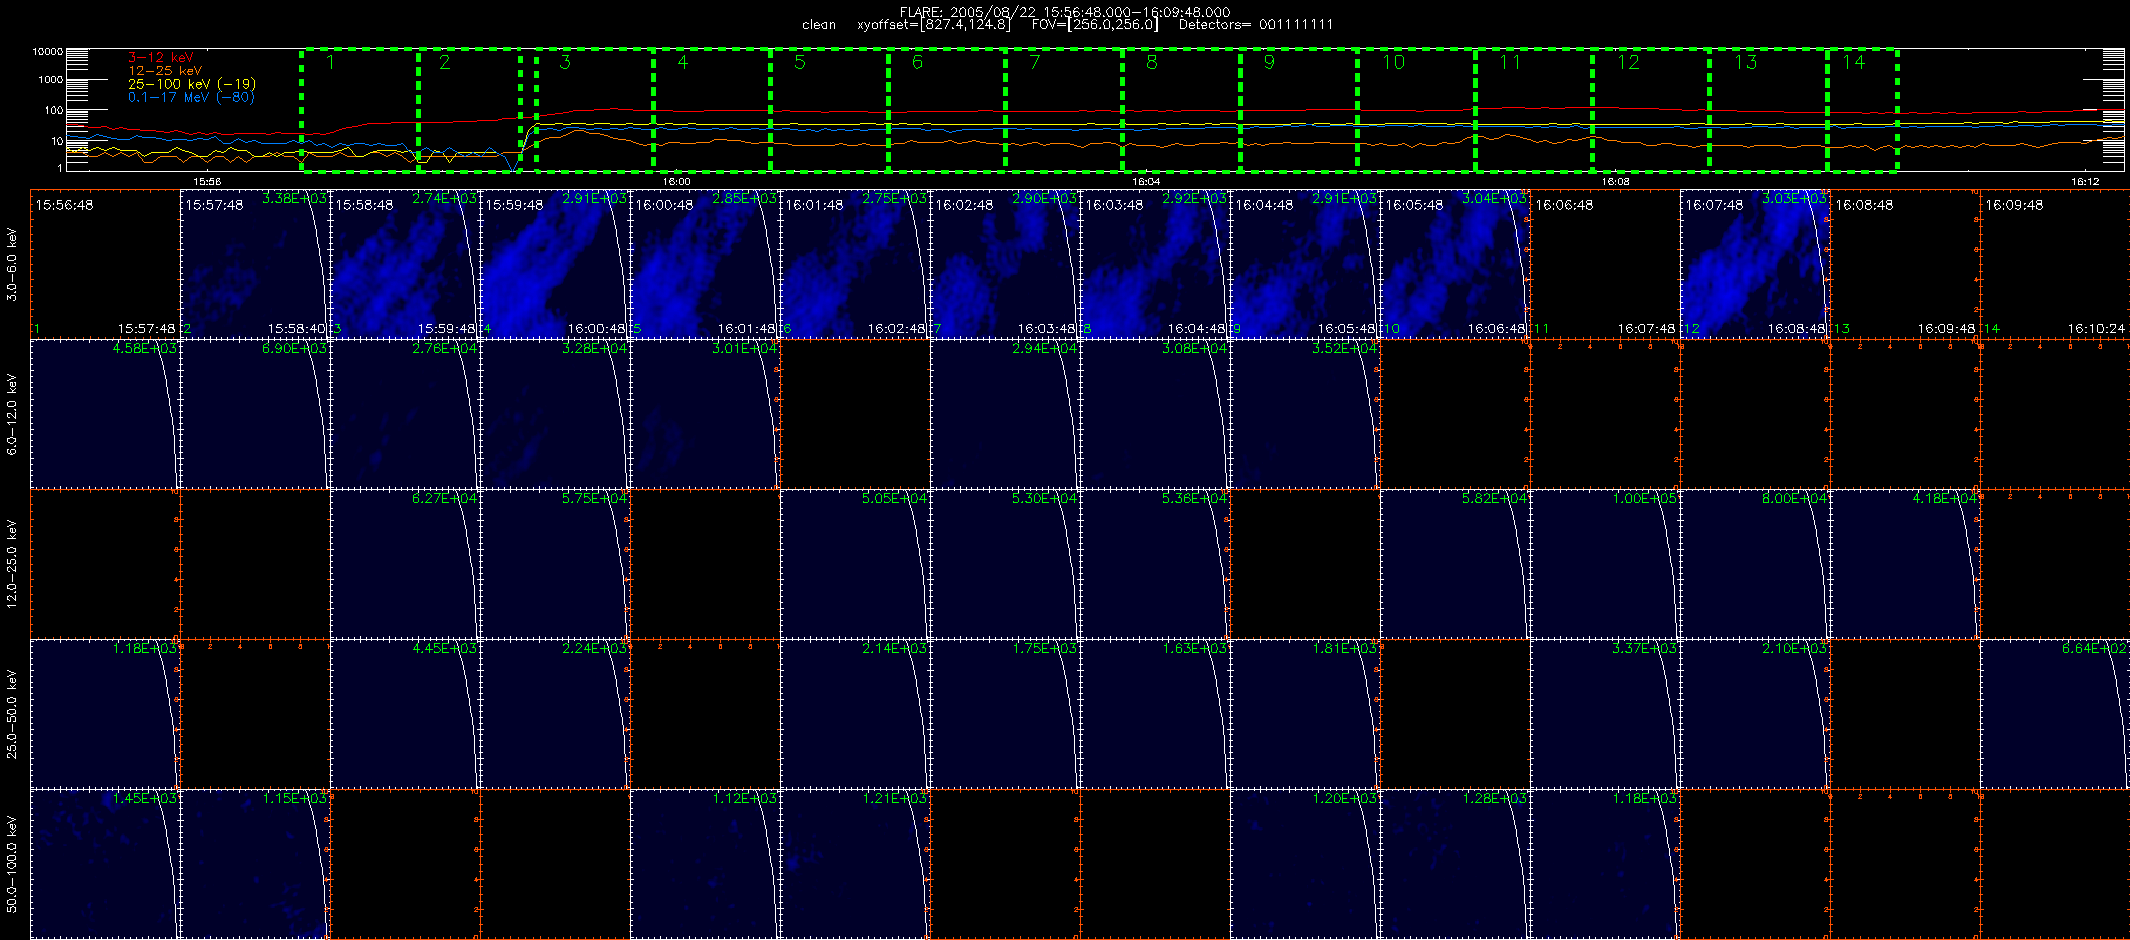Click the '3.0-6.0 keV' row label
Screen dimensions: 2130x940
tap(12, 264)
